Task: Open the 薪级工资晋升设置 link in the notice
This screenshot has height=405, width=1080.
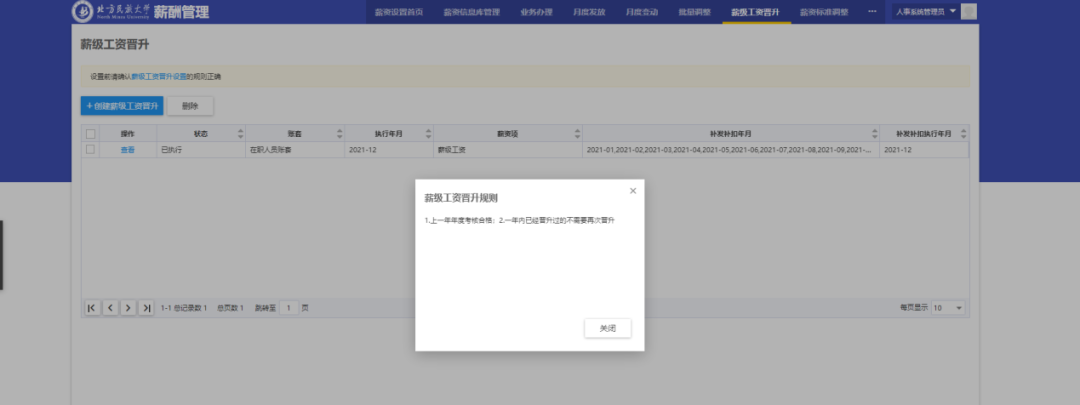Action: pyautogui.click(x=159, y=76)
